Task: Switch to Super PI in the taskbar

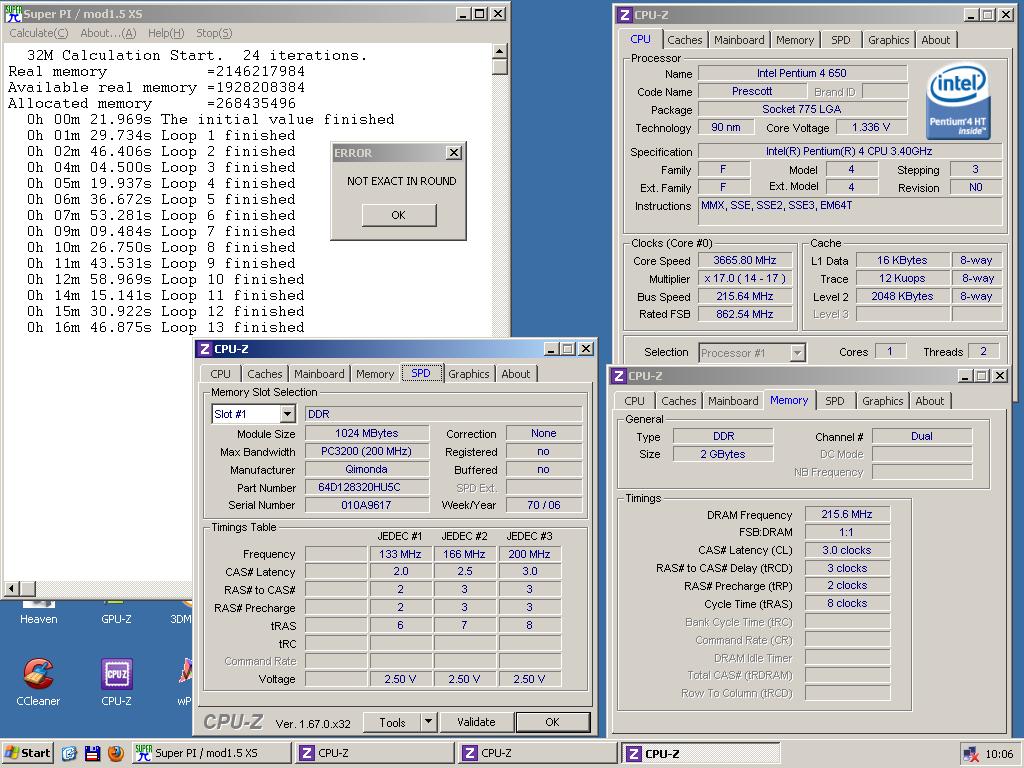Action: pyautogui.click(x=211, y=753)
